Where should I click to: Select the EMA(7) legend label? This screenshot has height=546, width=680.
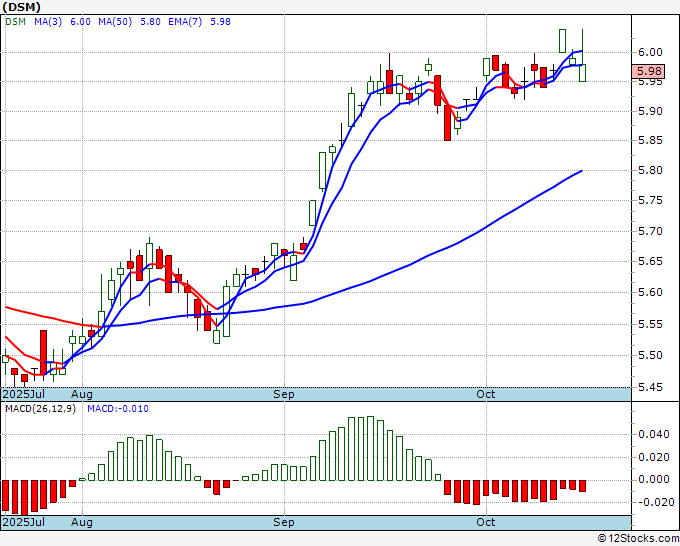point(185,22)
